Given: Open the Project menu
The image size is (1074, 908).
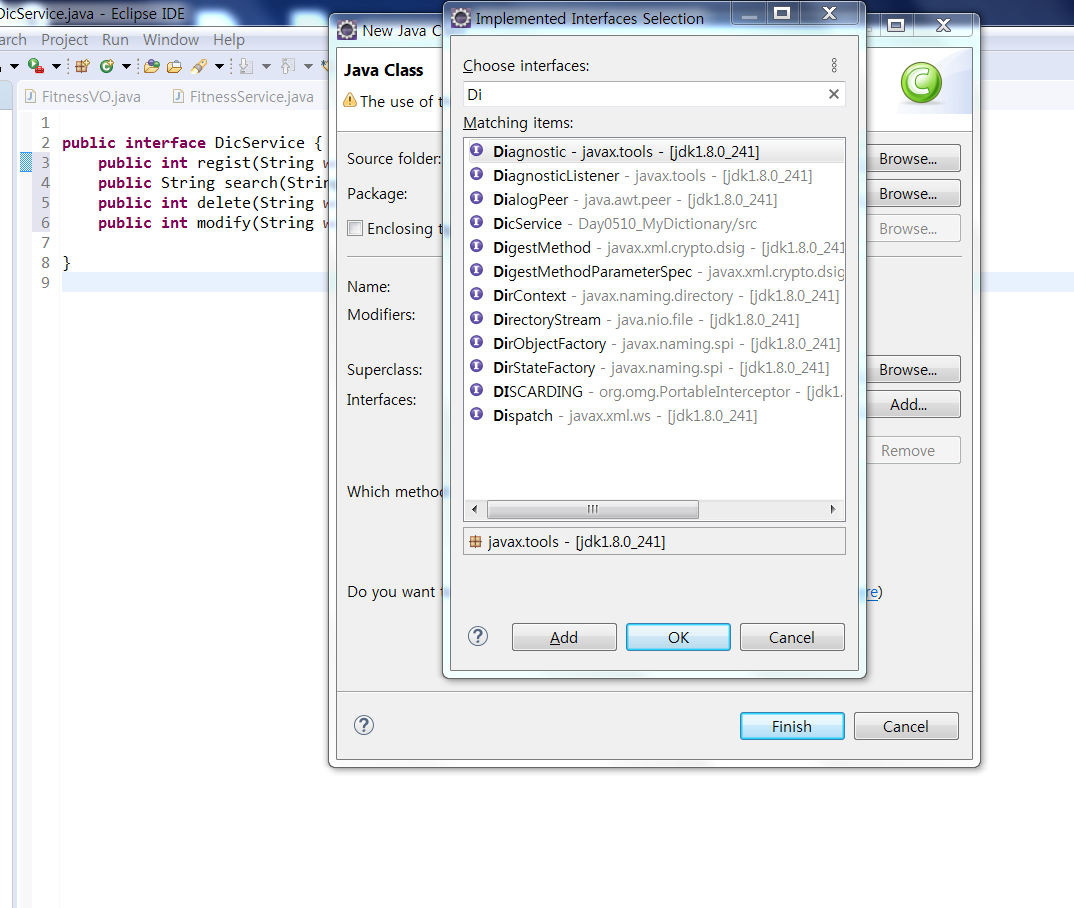Looking at the screenshot, I should (x=64, y=40).
